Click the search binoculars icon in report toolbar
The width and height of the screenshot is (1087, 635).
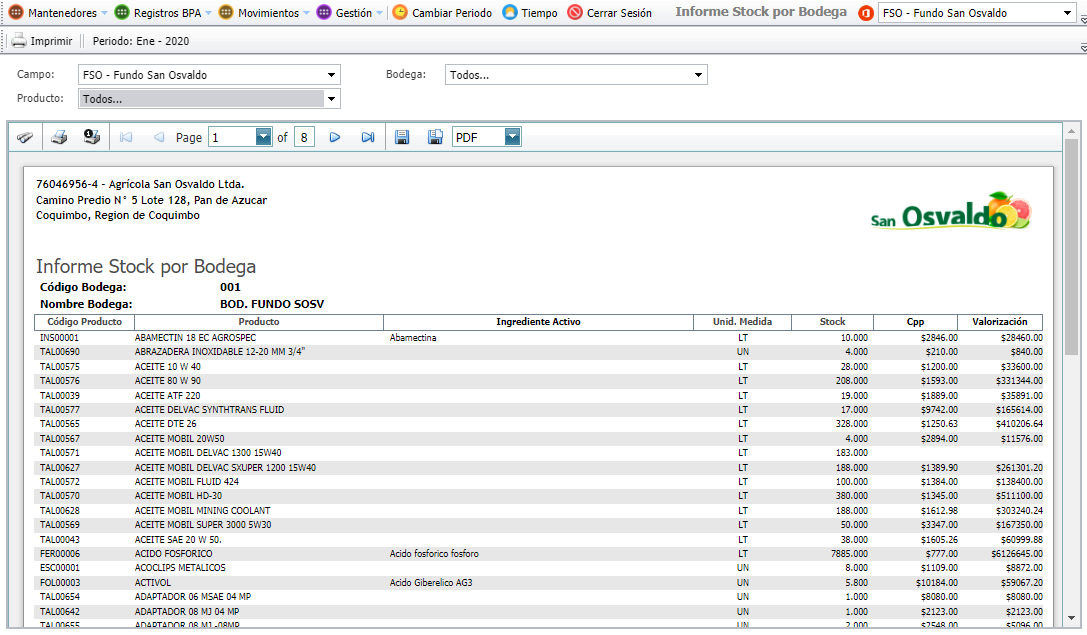tap(25, 137)
